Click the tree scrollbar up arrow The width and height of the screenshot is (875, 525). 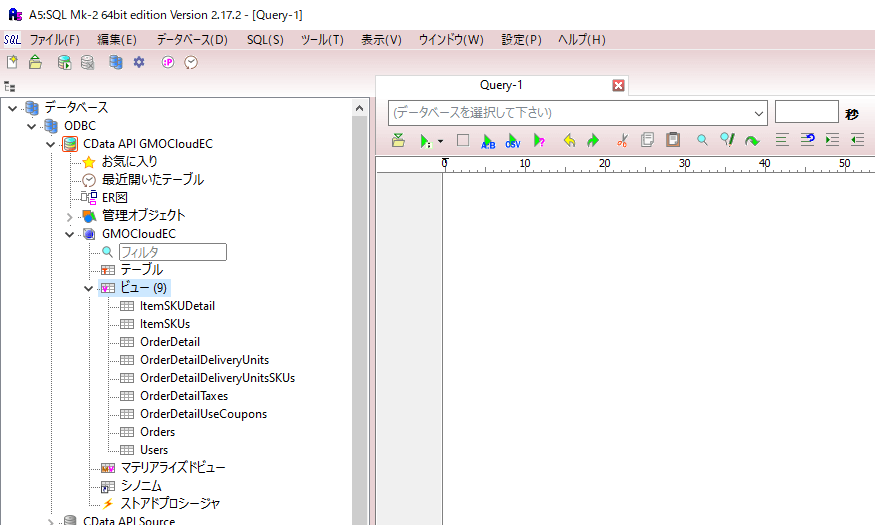[x=359, y=108]
